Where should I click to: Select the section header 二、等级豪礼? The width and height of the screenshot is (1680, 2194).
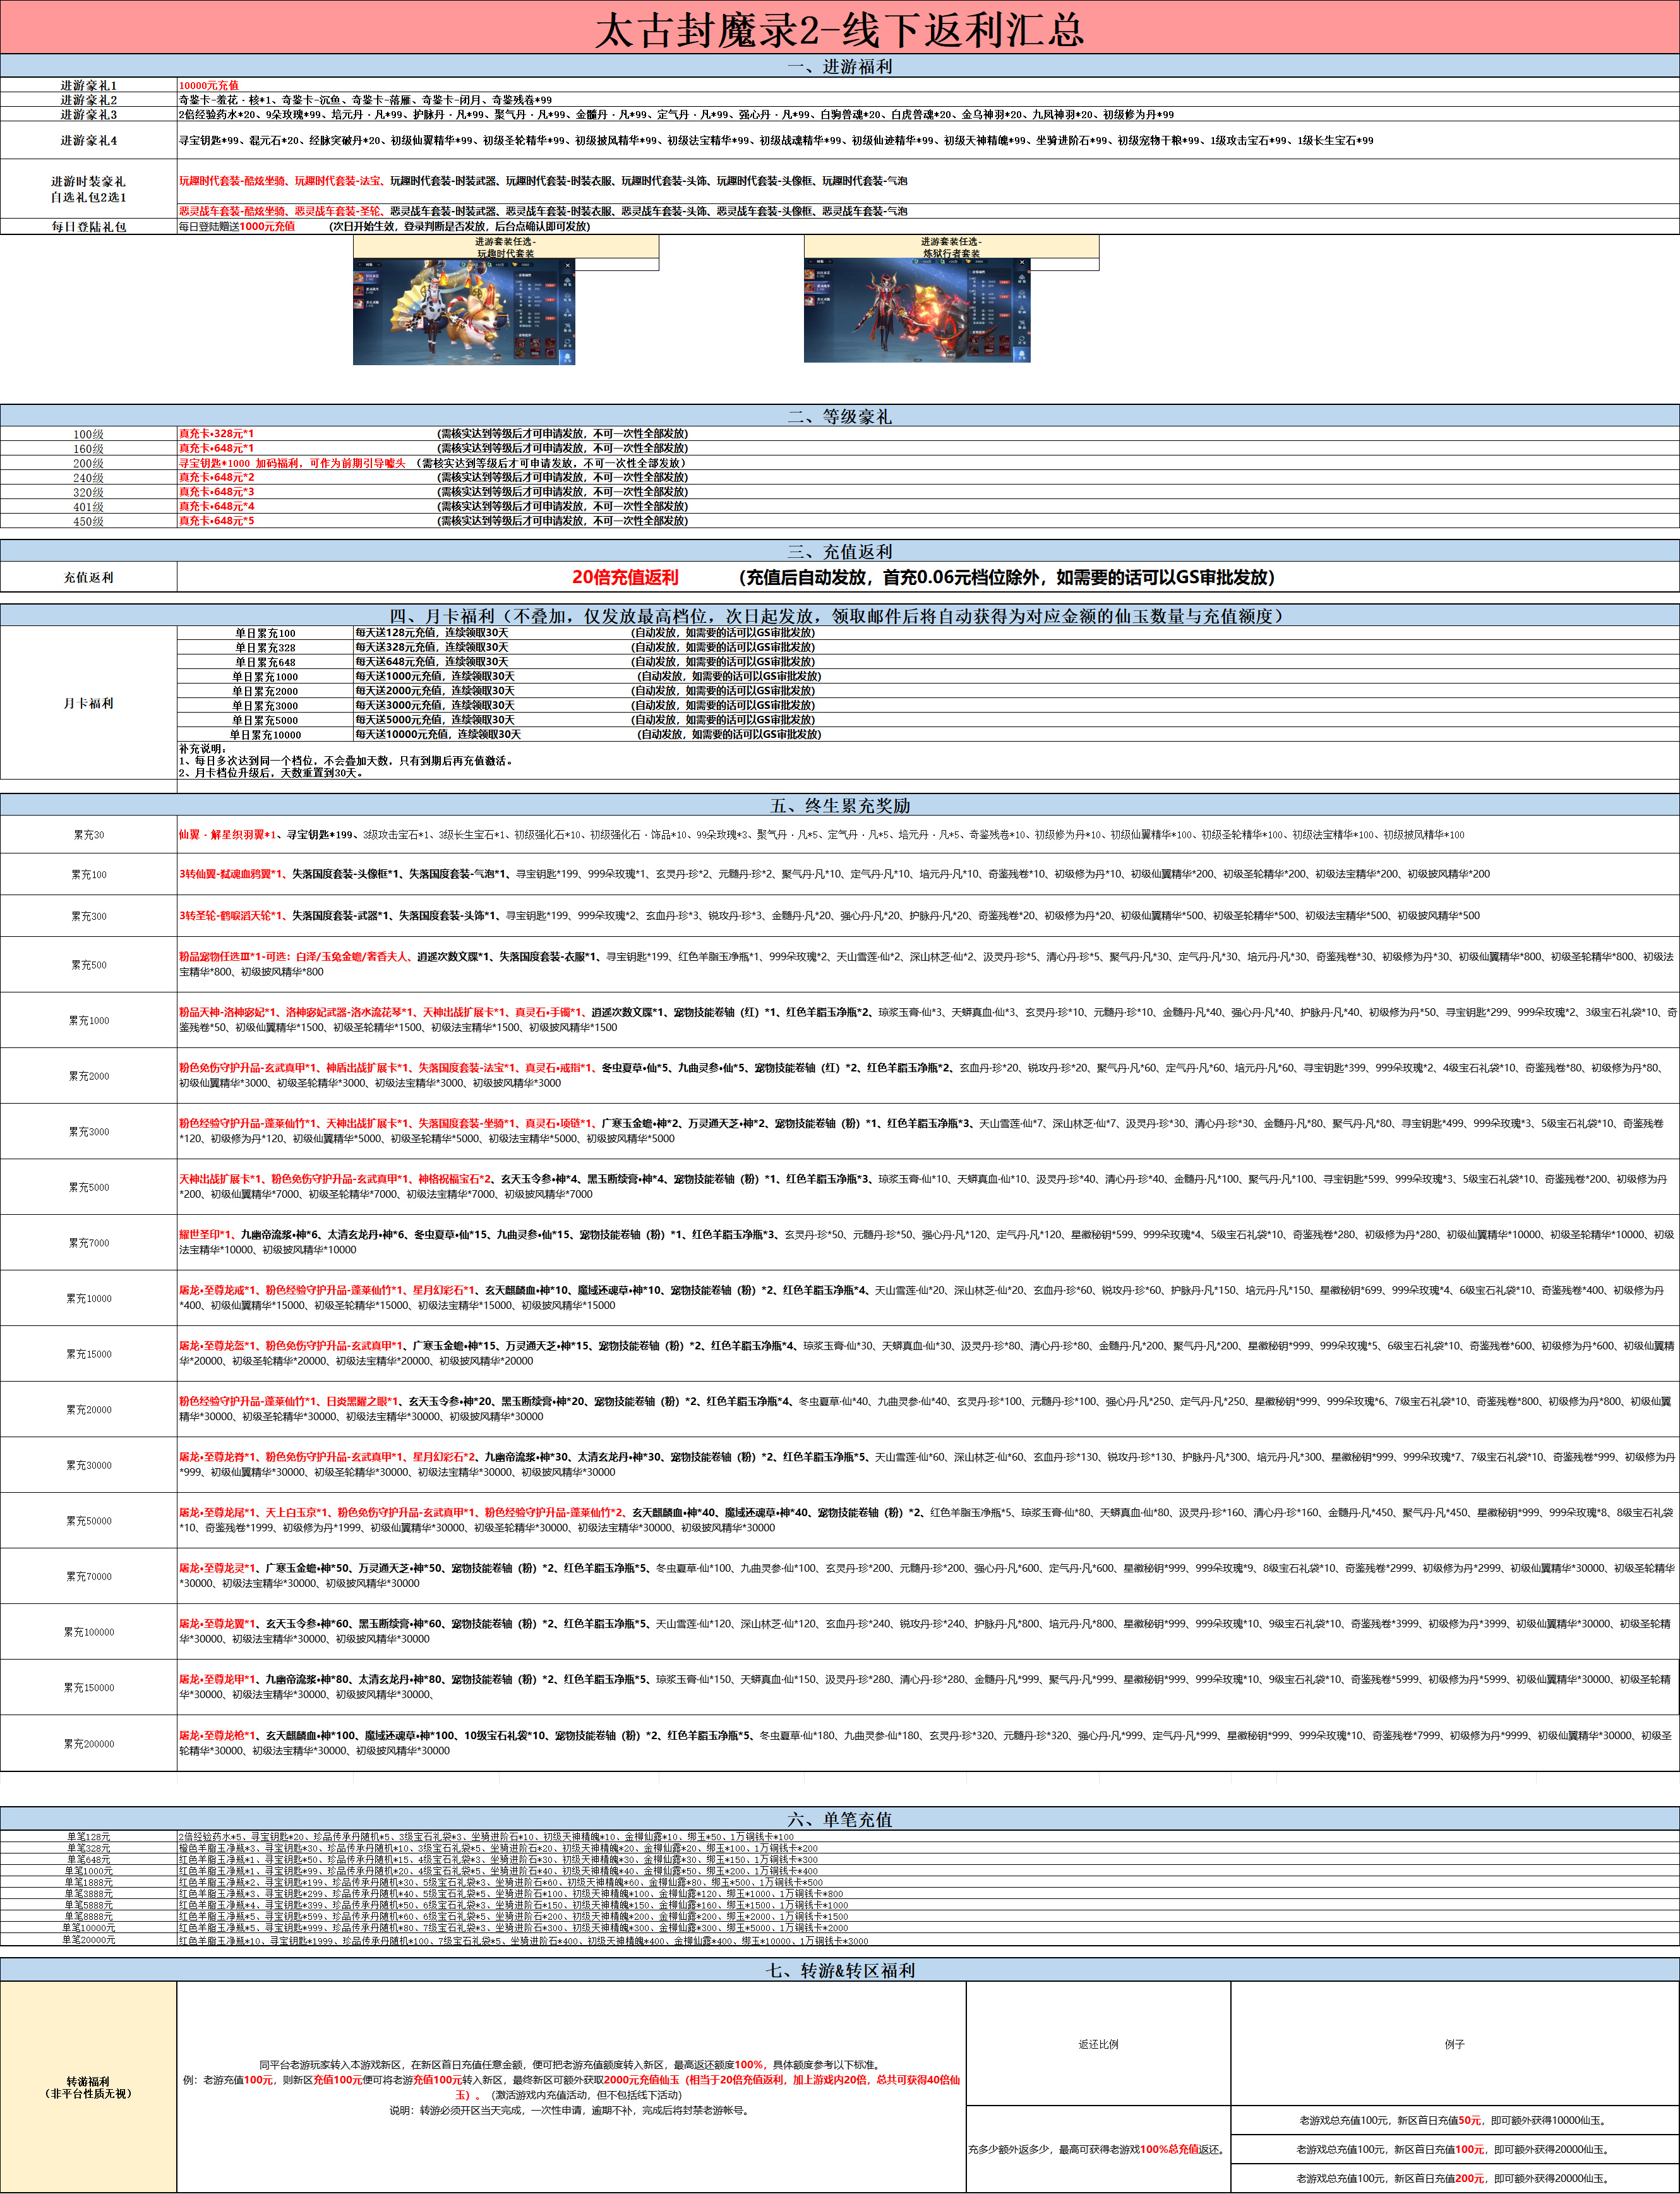click(839, 415)
